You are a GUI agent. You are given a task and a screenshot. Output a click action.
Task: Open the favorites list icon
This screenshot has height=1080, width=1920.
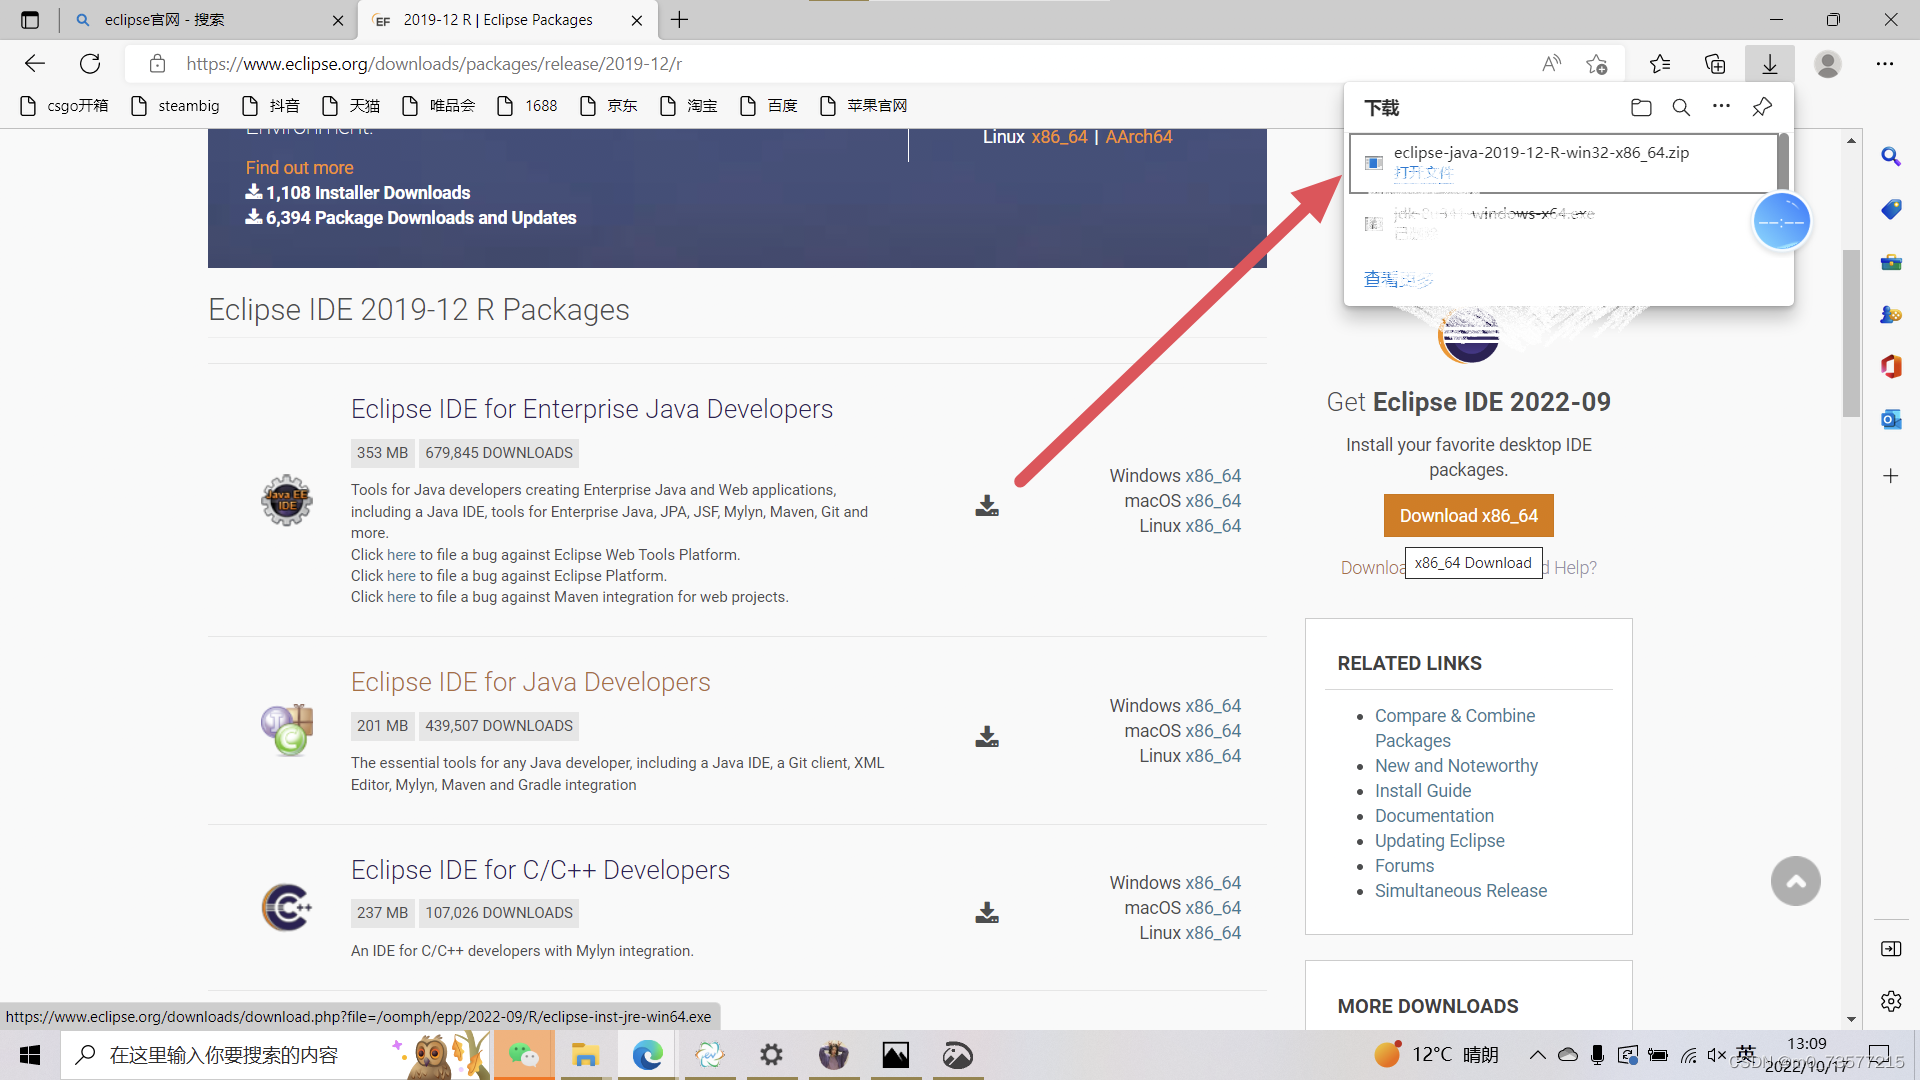(x=1660, y=64)
